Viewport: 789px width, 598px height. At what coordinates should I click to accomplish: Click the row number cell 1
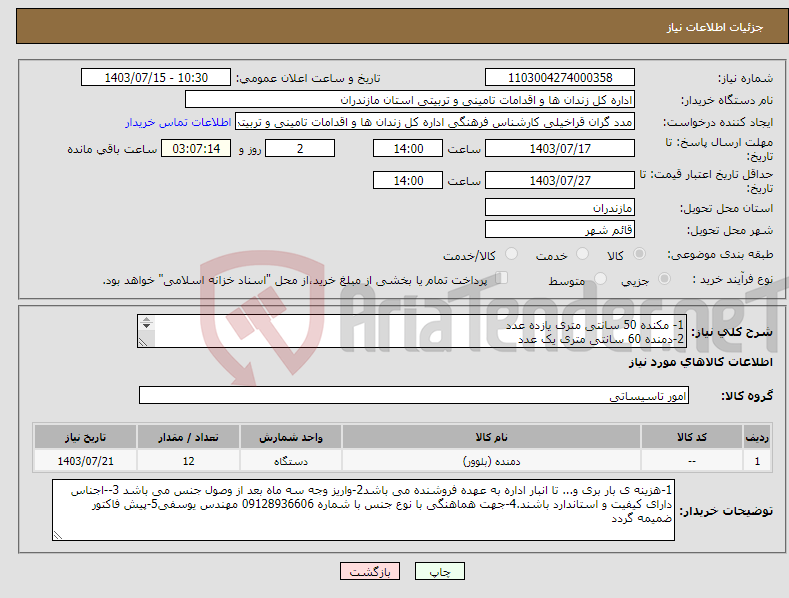coord(757,461)
